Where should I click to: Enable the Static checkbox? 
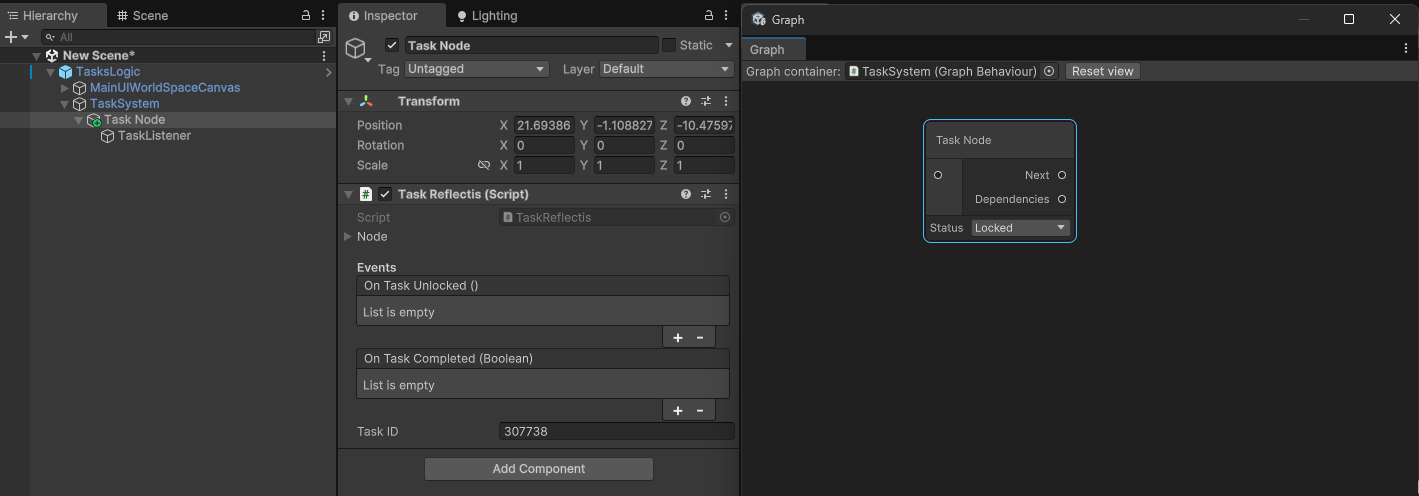click(669, 45)
